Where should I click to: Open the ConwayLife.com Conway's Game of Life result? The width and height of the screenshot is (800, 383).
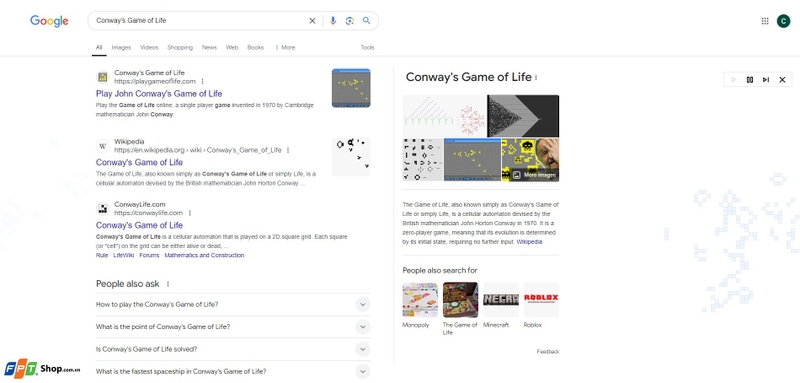[139, 225]
